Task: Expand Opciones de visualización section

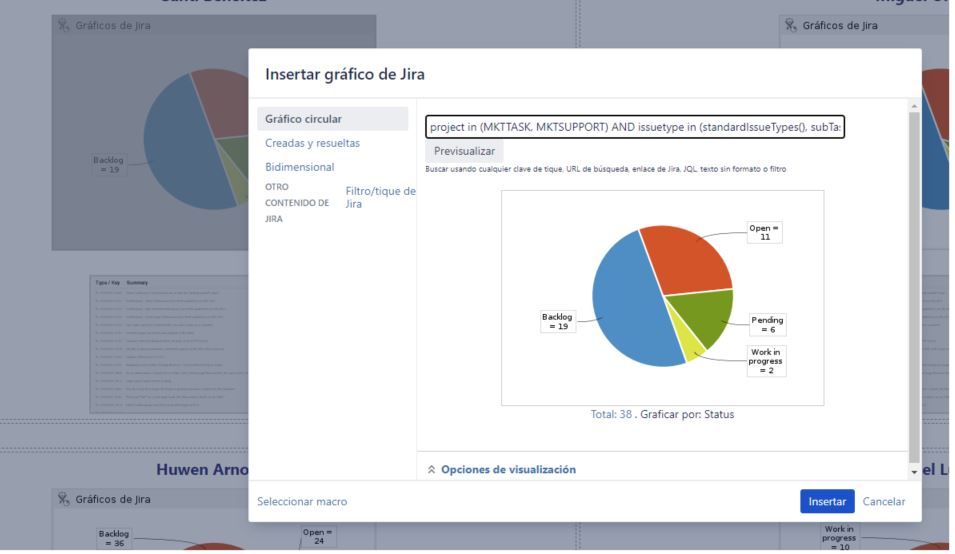Action: (508, 469)
